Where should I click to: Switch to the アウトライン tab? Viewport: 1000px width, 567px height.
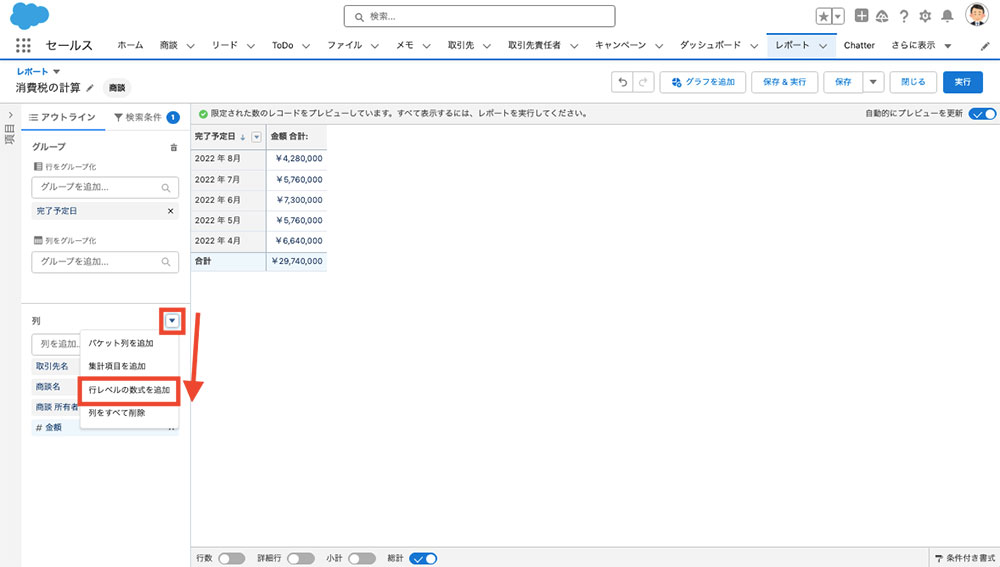(x=62, y=117)
